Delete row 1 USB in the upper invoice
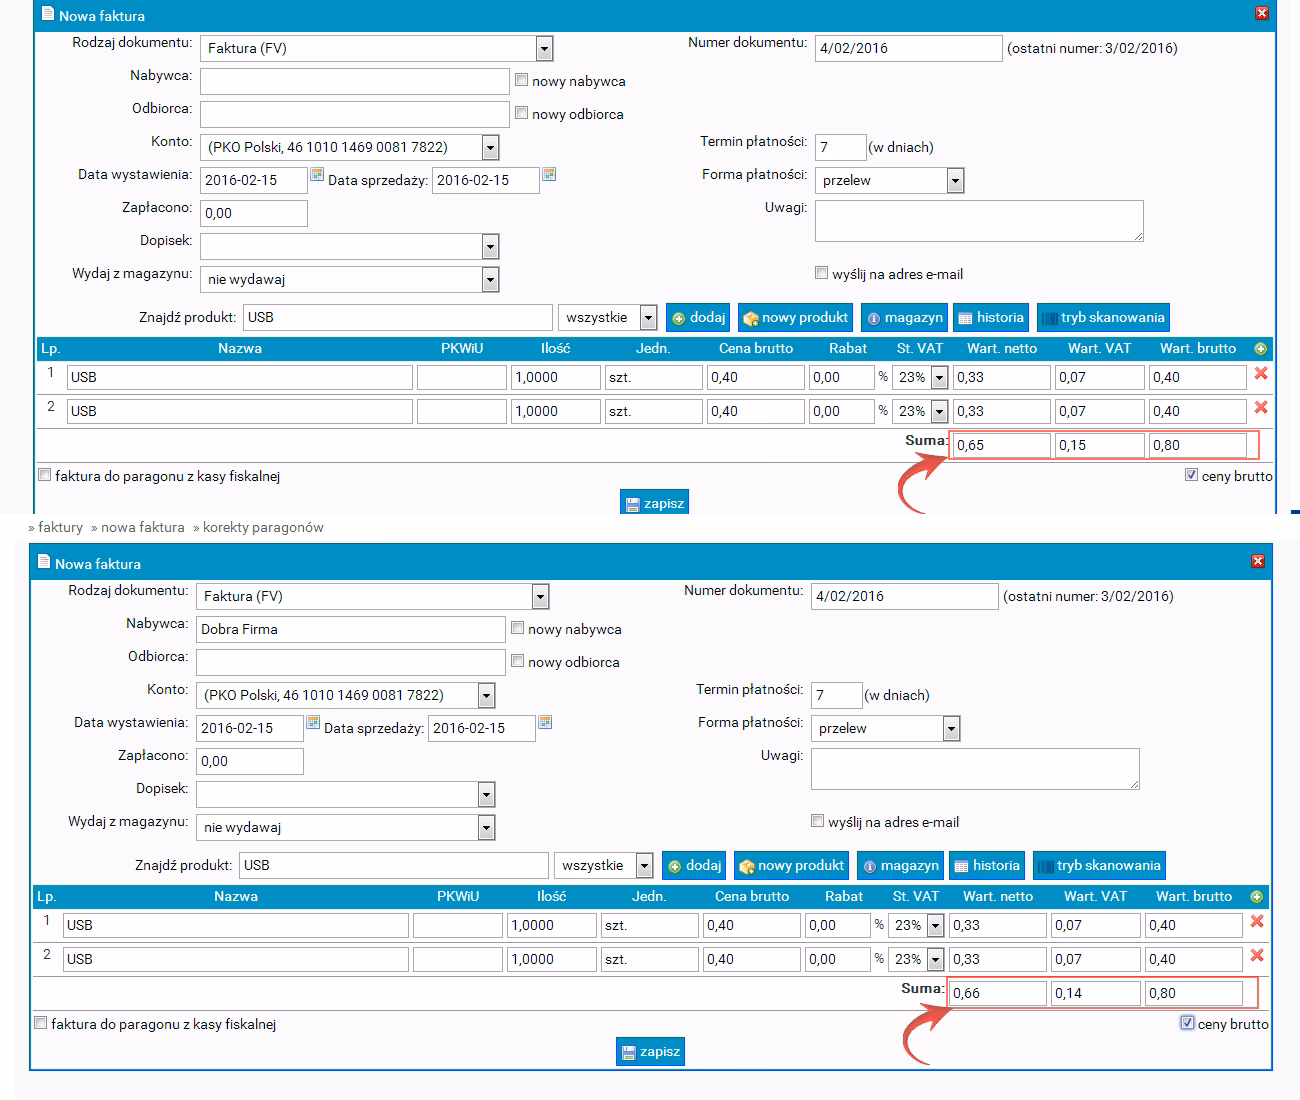The image size is (1300, 1100). (x=1261, y=374)
